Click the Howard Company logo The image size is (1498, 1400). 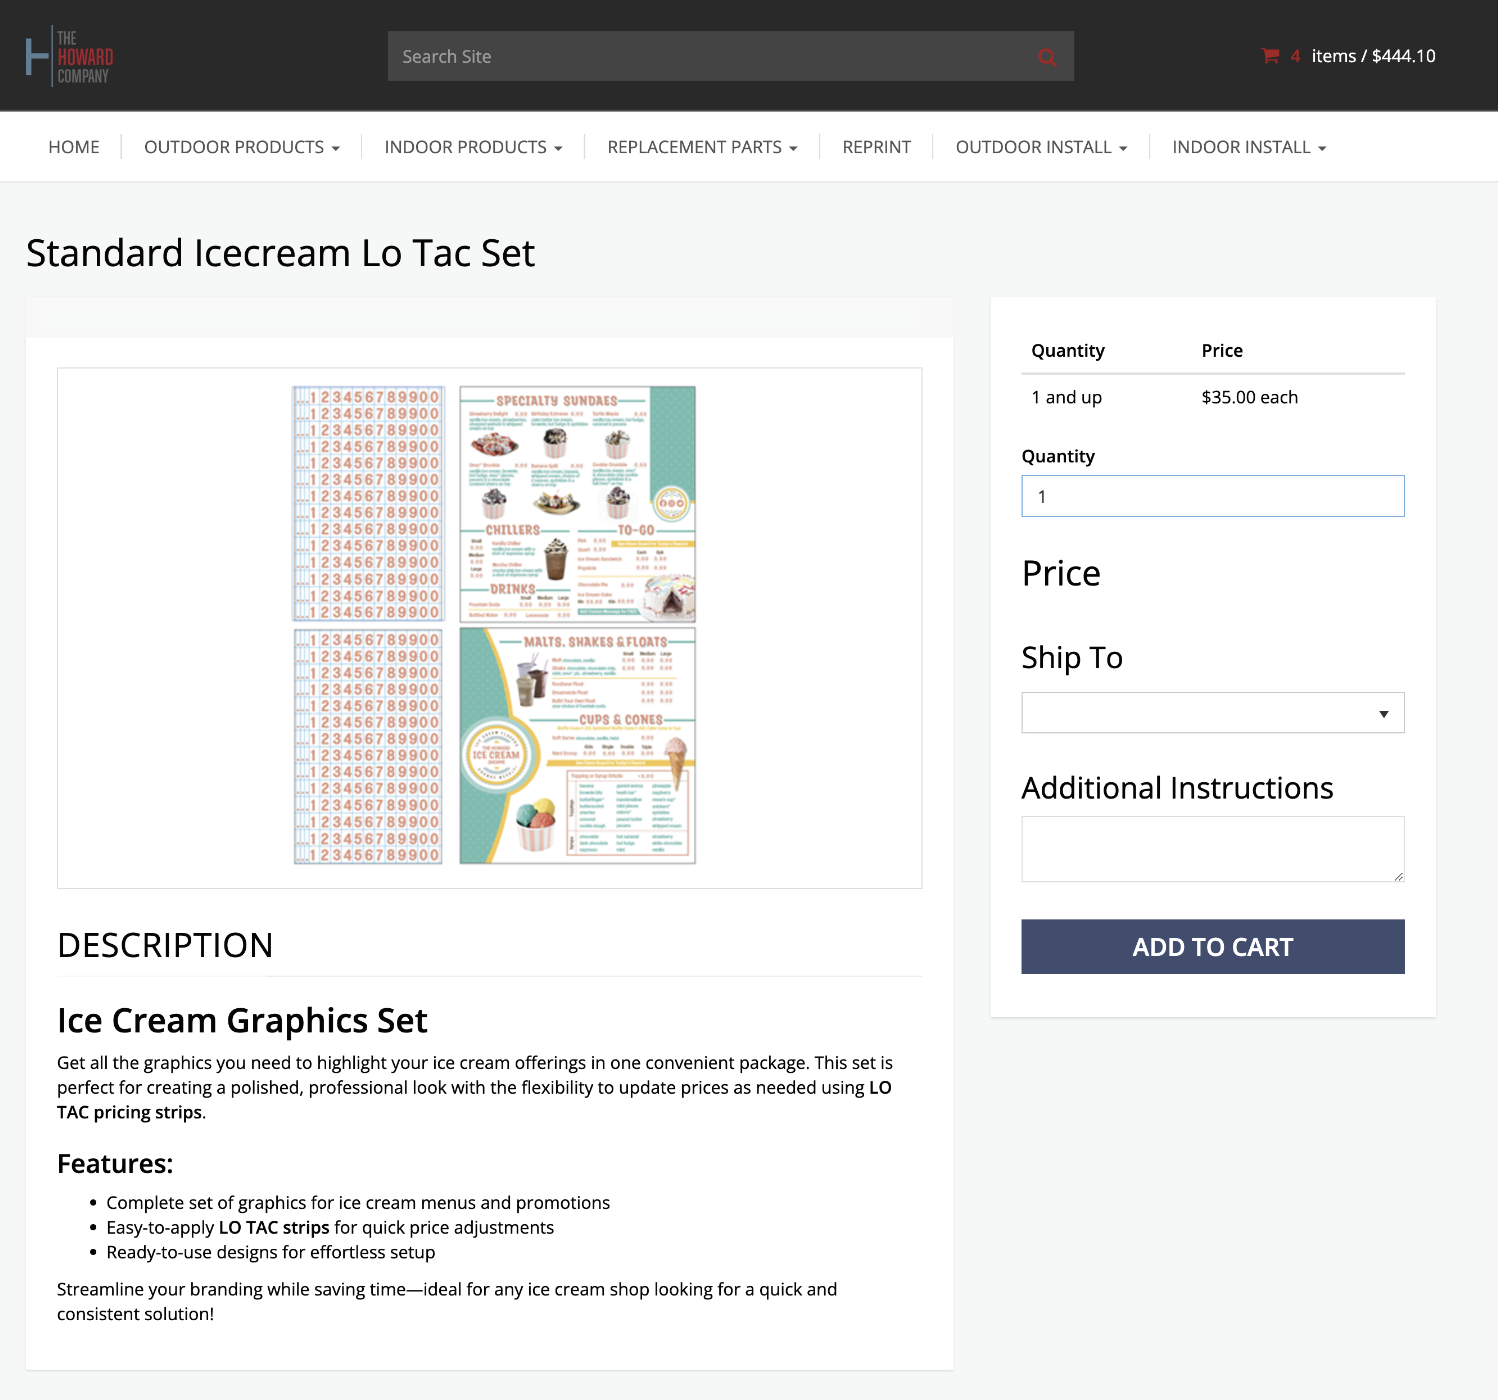(x=69, y=56)
